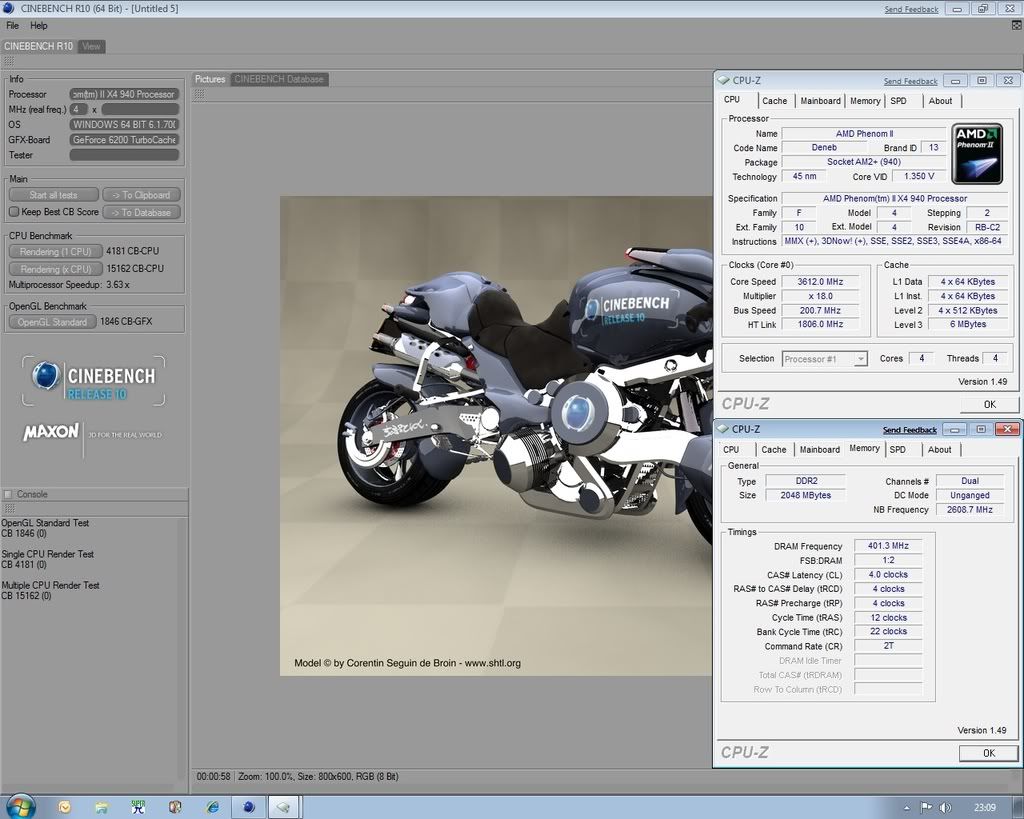Open SPD tab in upper CPU-Z window
1024x819 pixels.
tap(899, 101)
